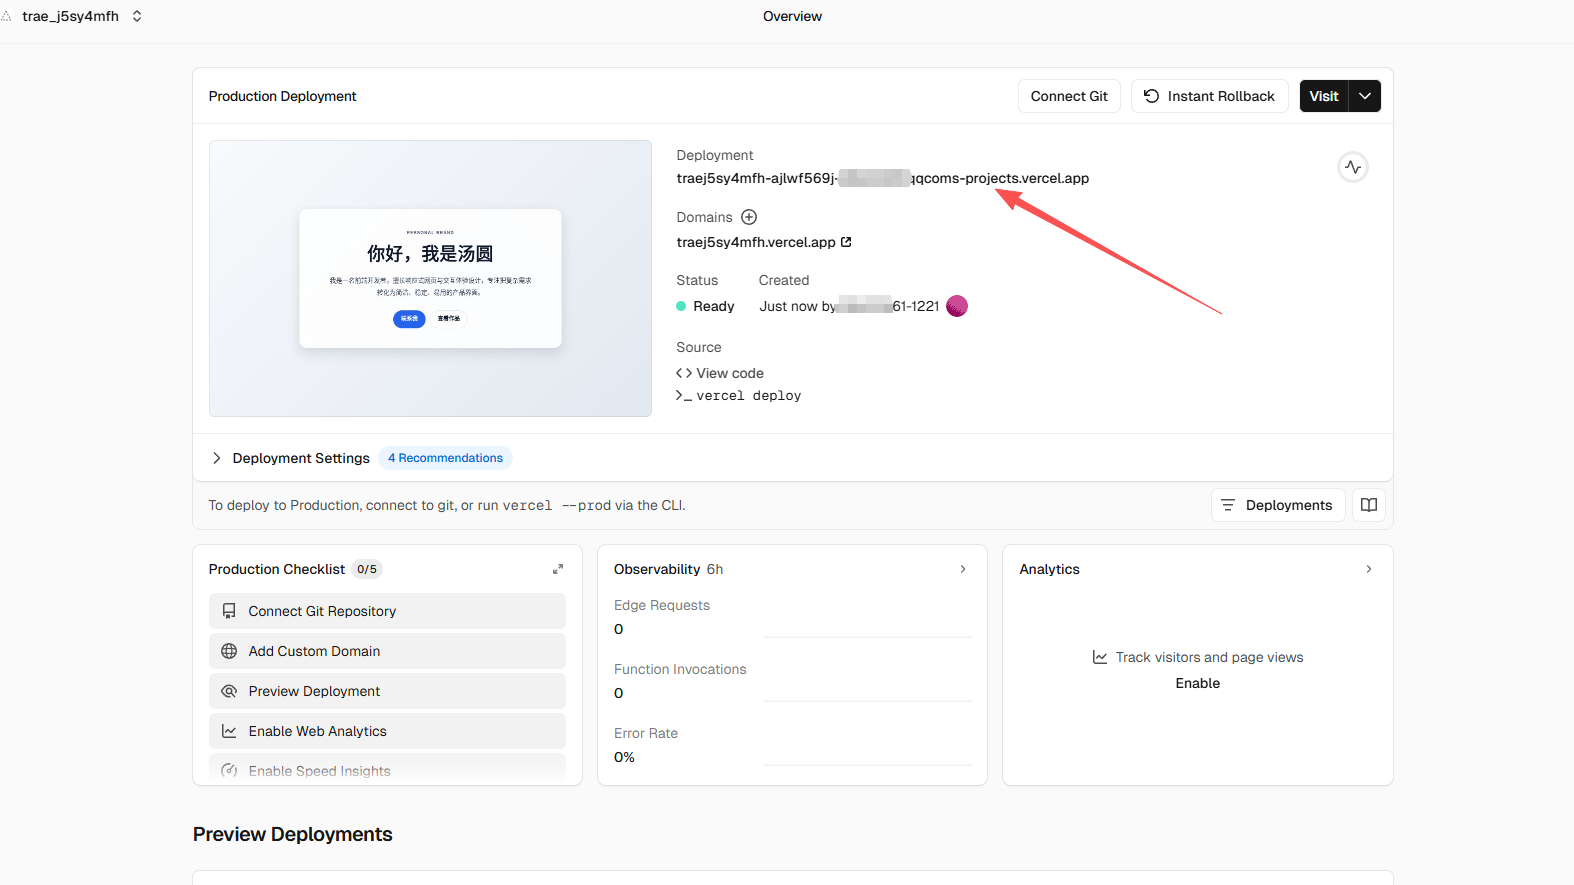1574x885 pixels.
Task: Open Deployments list button
Action: 1277,505
